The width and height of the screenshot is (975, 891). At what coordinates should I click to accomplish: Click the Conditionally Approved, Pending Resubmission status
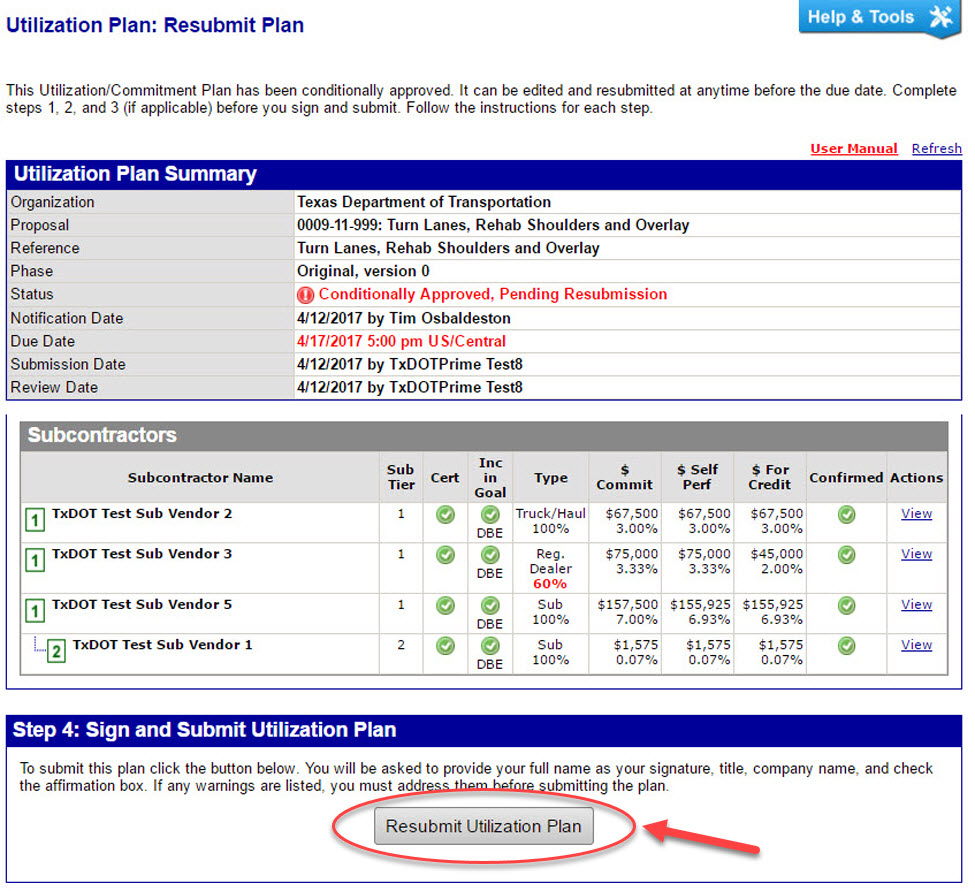coord(492,294)
